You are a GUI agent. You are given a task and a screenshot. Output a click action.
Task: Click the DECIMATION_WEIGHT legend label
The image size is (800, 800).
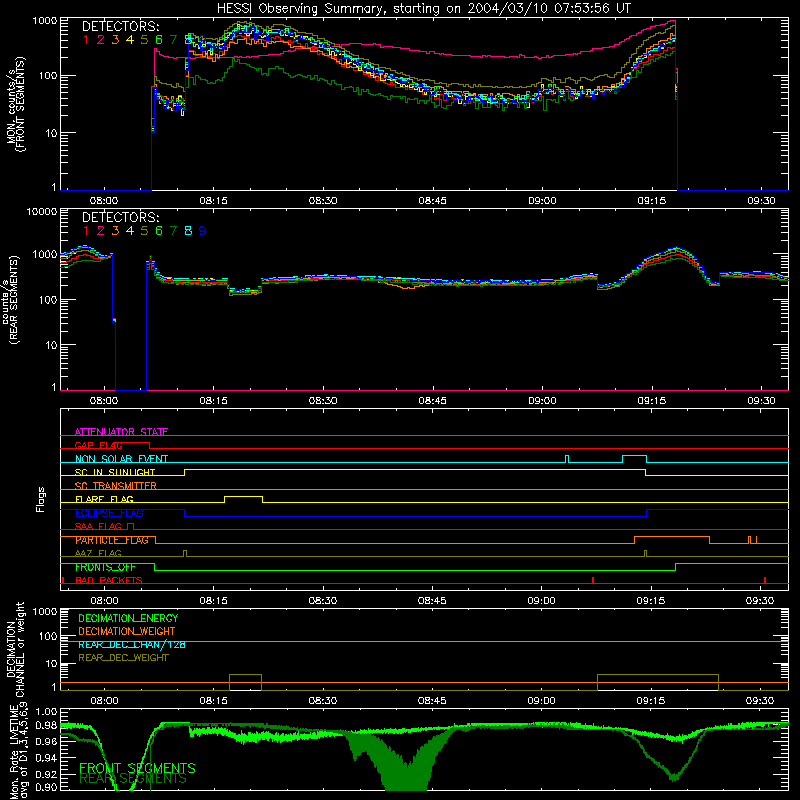tap(127, 631)
